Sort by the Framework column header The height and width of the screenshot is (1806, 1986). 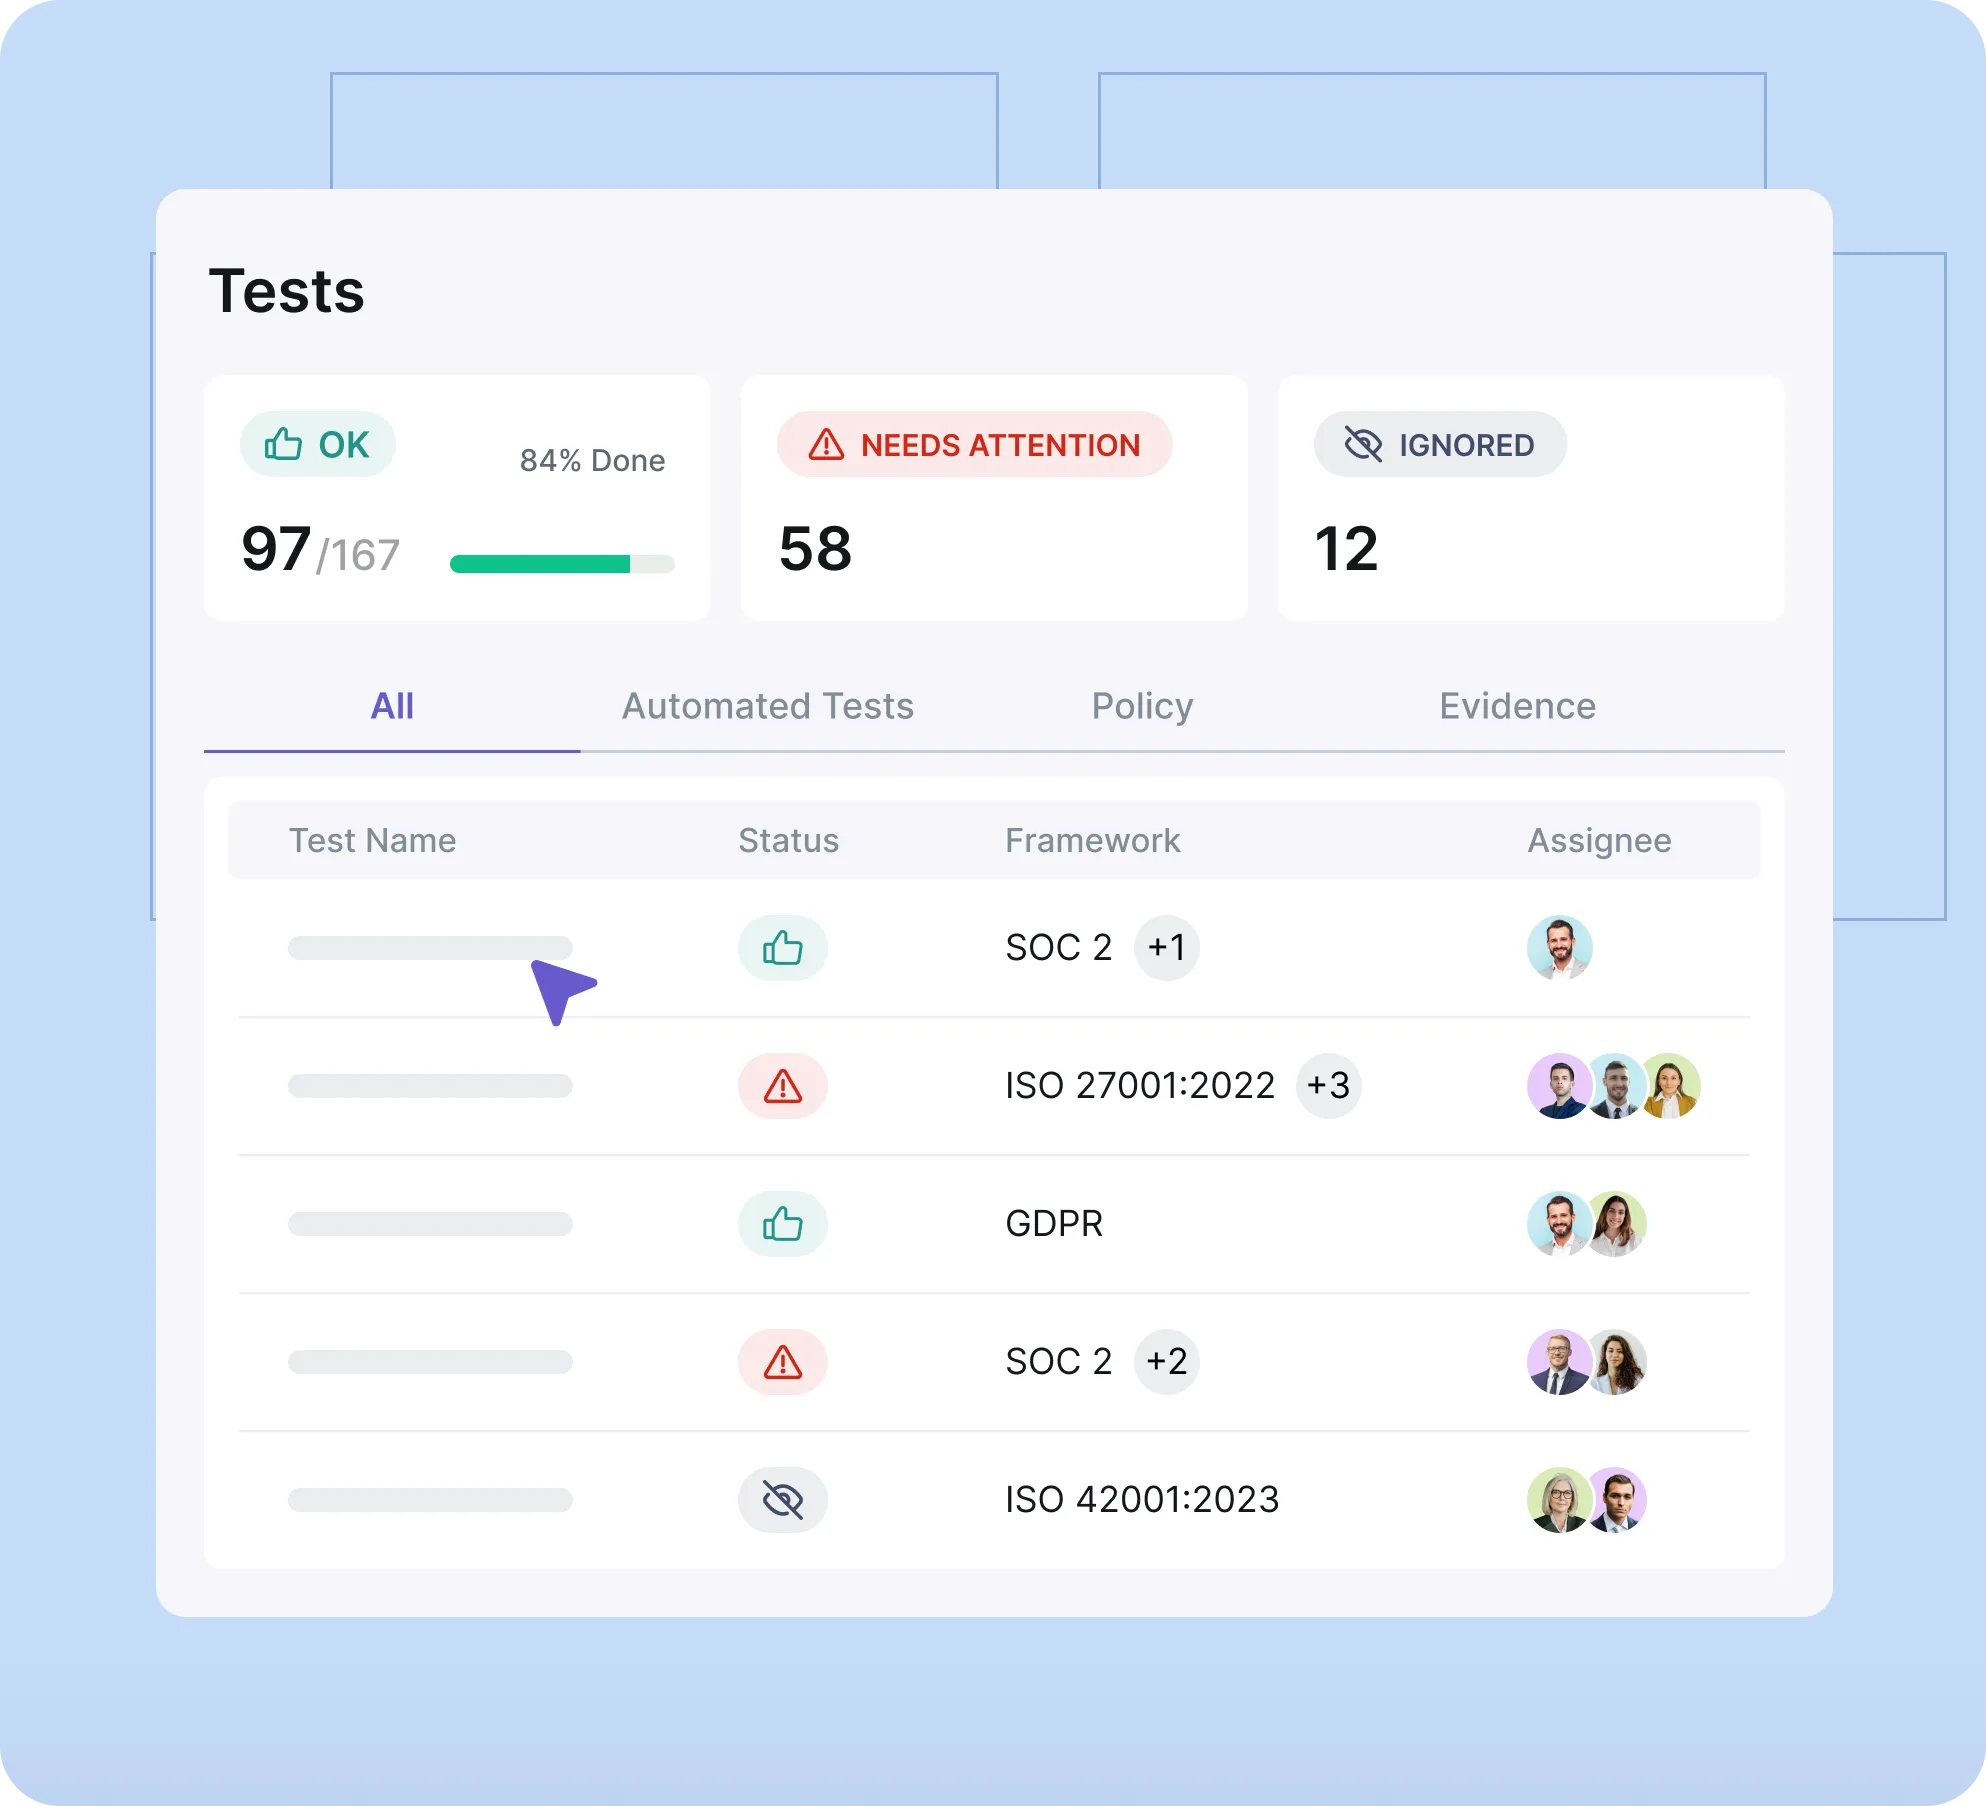1092,840
